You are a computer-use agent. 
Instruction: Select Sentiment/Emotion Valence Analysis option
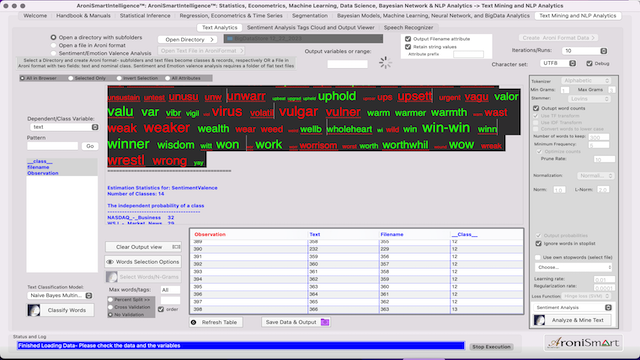(53, 53)
